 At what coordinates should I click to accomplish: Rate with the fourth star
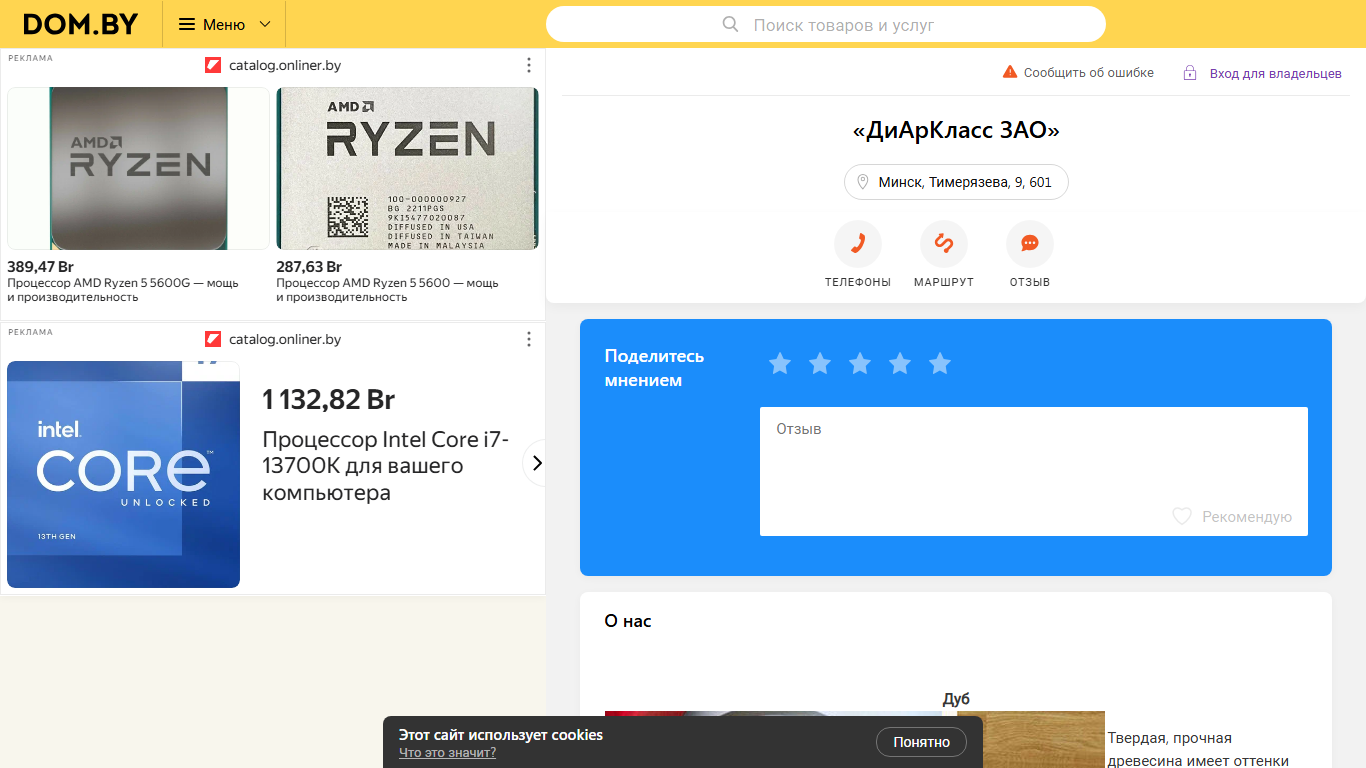click(900, 364)
